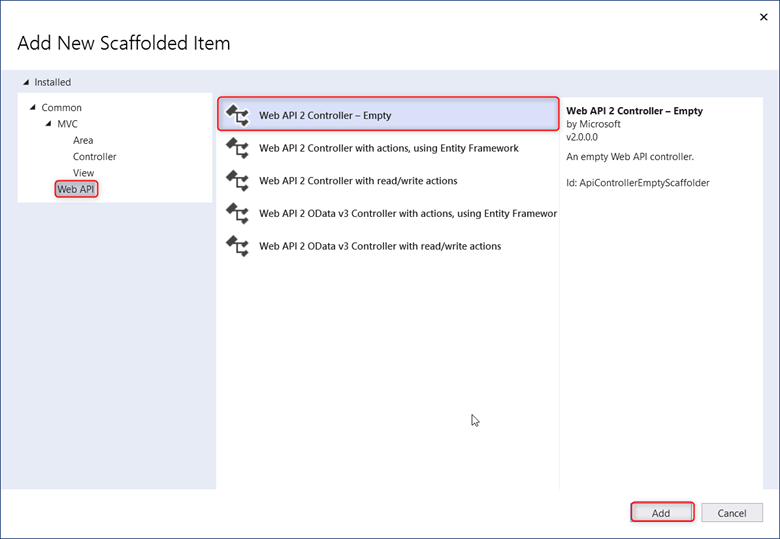Choose Web API 2 Controller – Empty template
The width and height of the screenshot is (780, 539).
(x=388, y=114)
